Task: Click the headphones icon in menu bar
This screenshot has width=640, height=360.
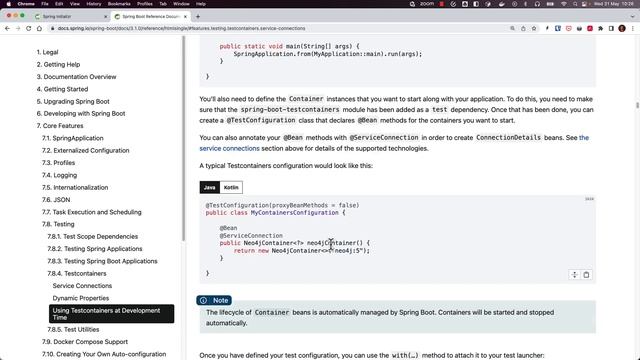Action: pos(537,4)
